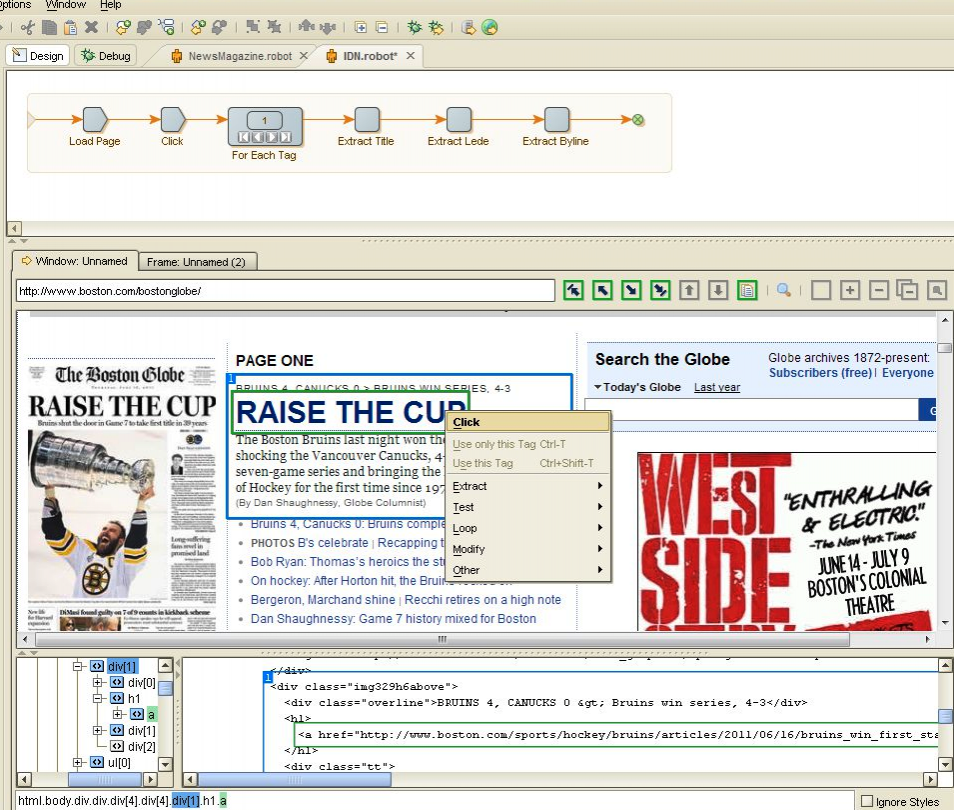The image size is (954, 810).
Task: Switch to the NewsMagazine.robot tab
Action: 240,56
